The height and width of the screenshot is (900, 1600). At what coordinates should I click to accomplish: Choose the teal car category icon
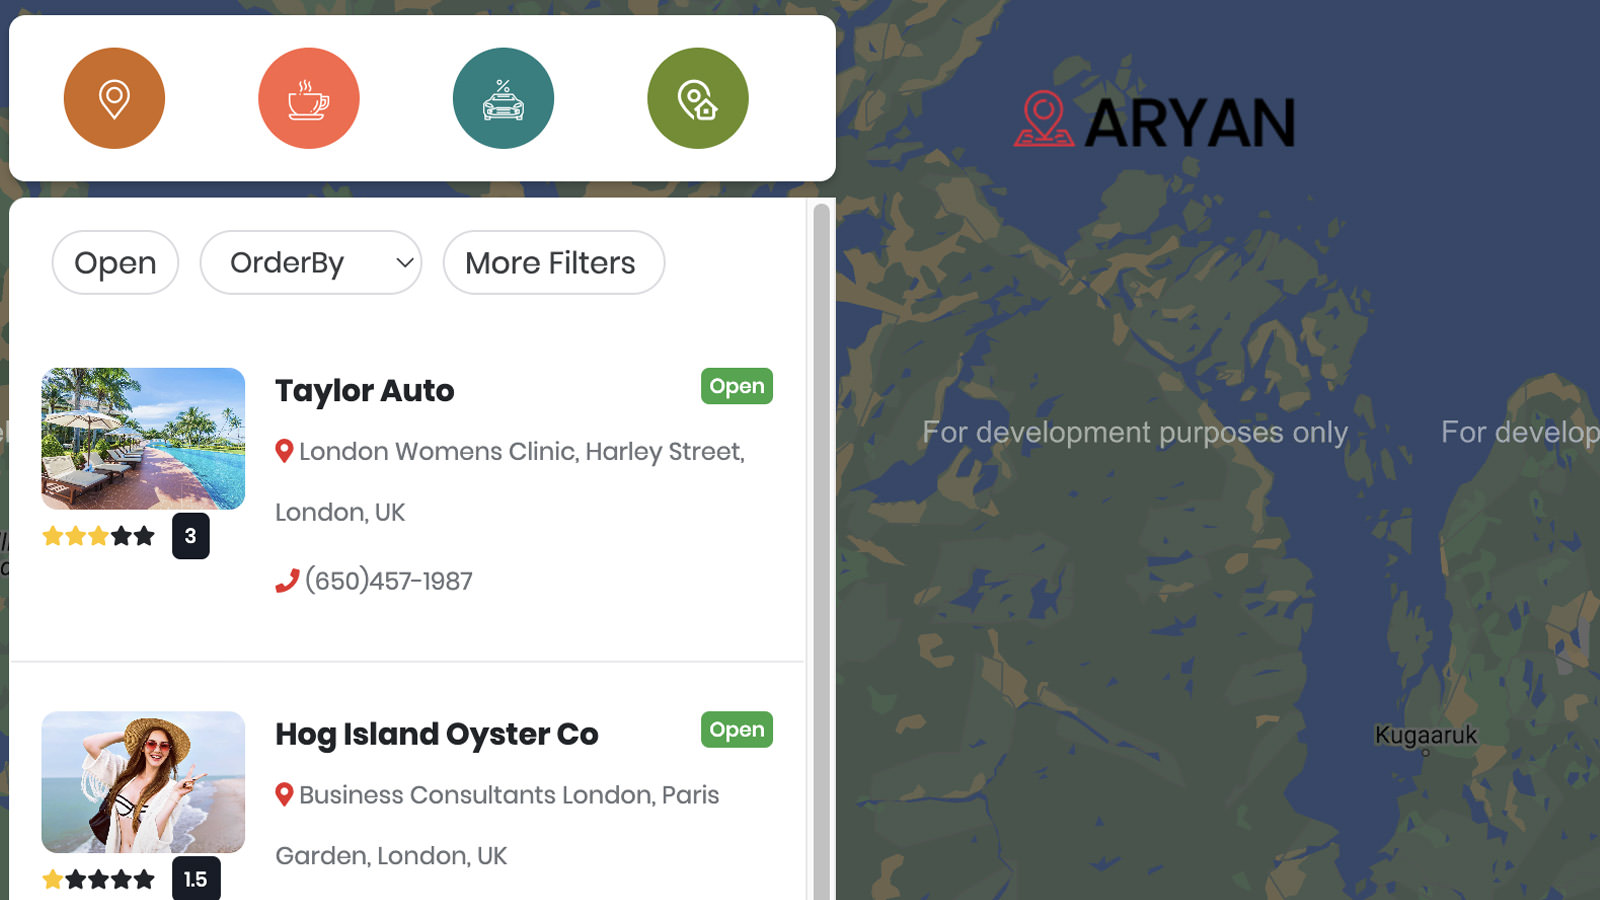point(503,98)
